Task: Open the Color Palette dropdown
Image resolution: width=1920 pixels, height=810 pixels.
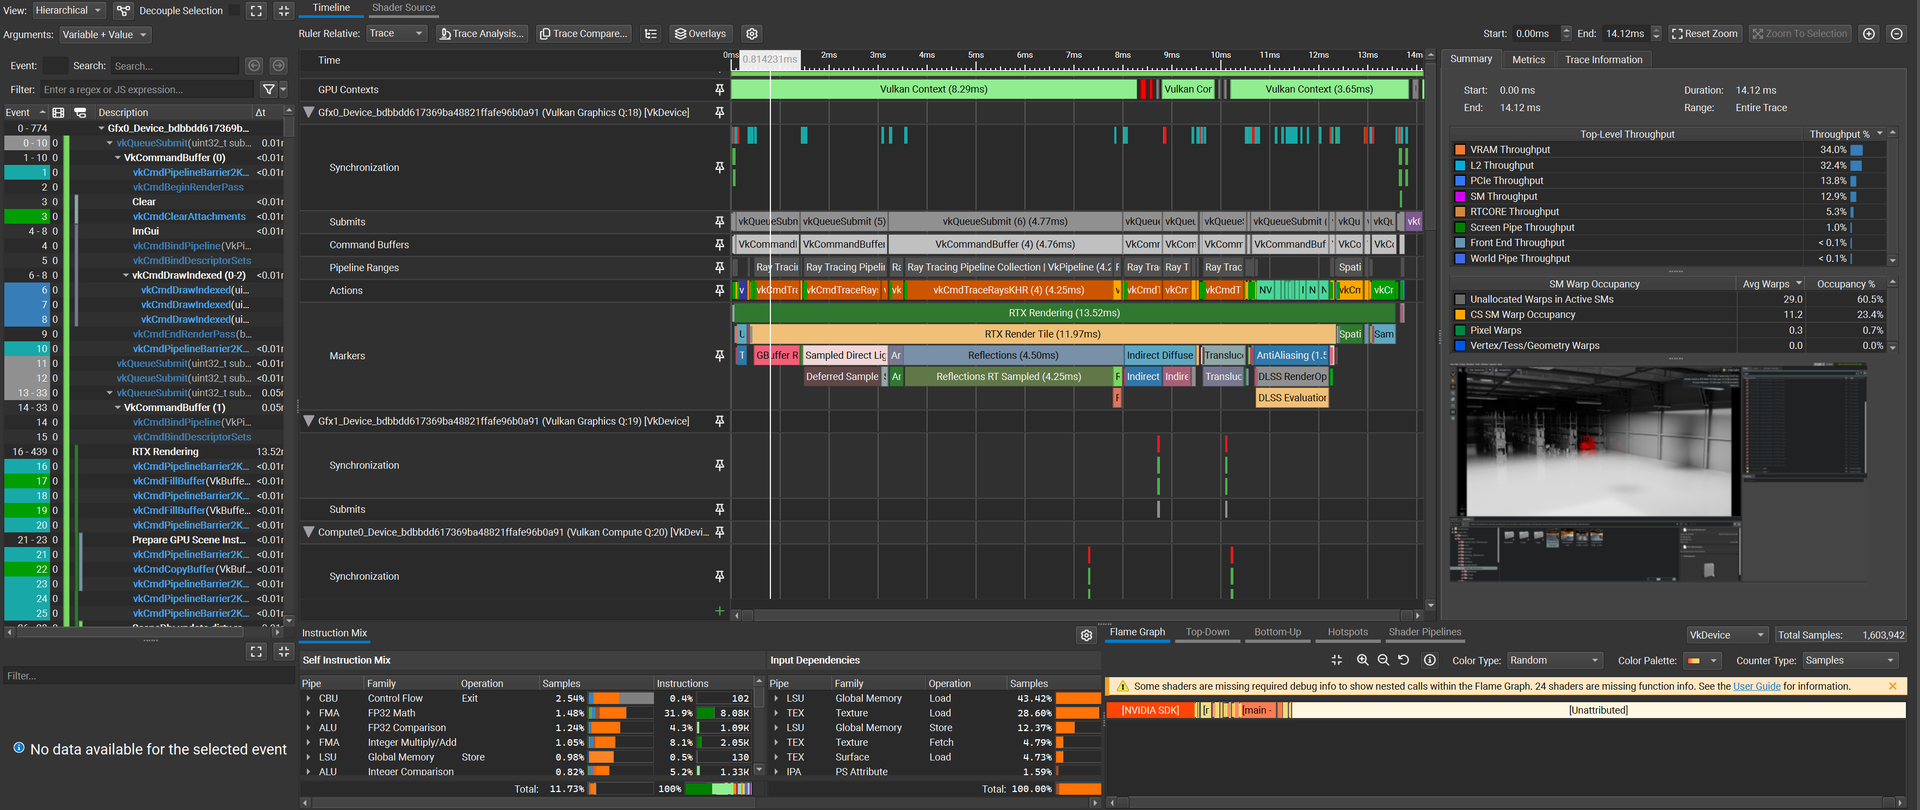Action: pyautogui.click(x=1702, y=661)
